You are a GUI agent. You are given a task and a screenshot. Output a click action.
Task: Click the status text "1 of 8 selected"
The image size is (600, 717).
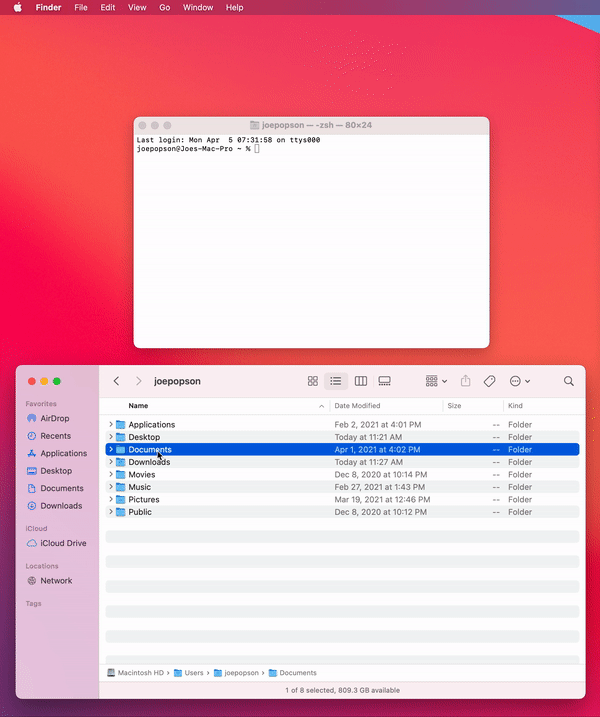(x=311, y=690)
